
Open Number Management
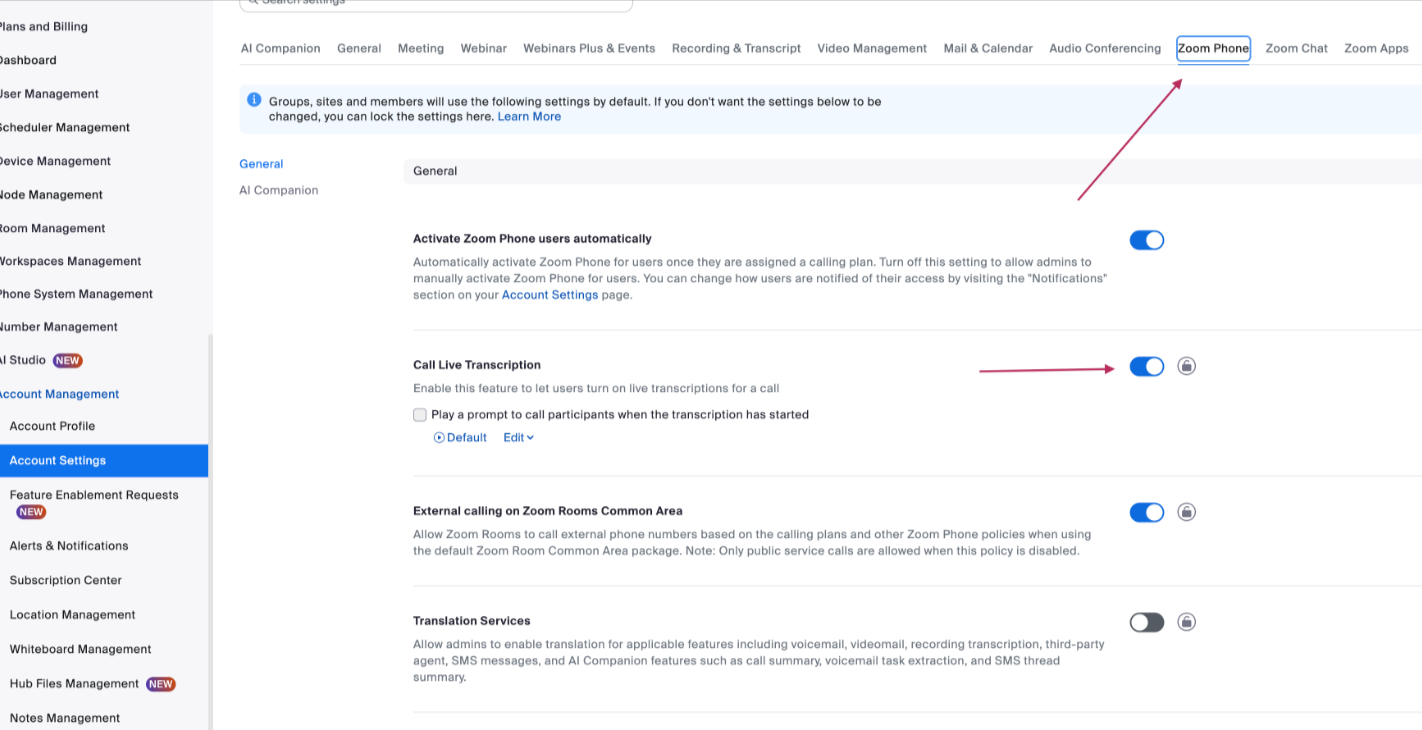[x=59, y=327]
